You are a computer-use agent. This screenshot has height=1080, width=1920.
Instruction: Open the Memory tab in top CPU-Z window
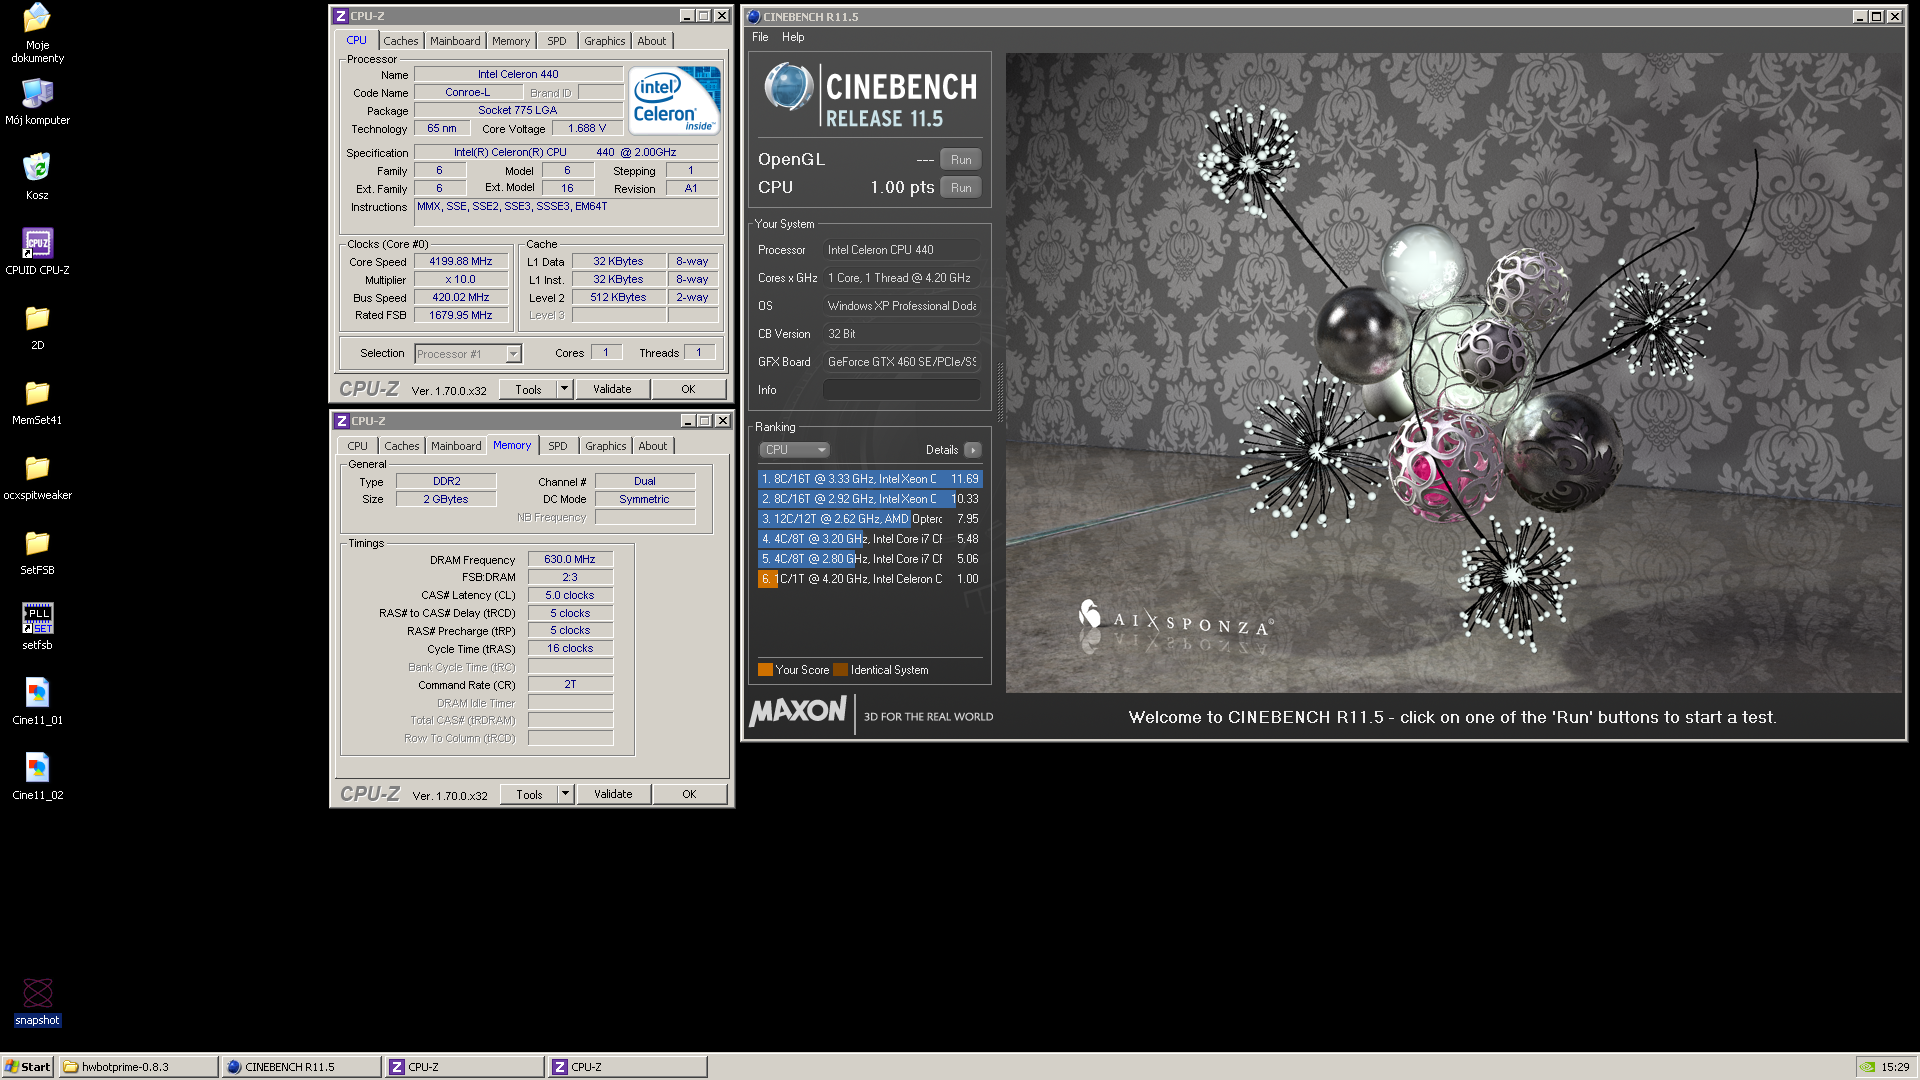click(511, 41)
